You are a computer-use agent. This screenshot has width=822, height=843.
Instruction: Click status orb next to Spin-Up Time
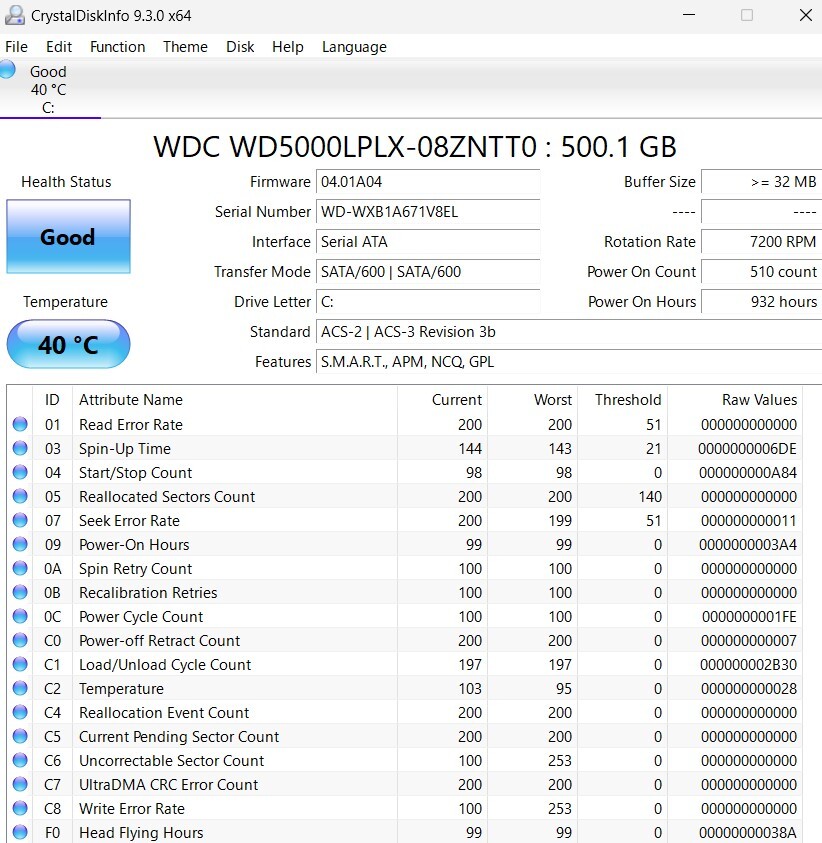coord(20,449)
